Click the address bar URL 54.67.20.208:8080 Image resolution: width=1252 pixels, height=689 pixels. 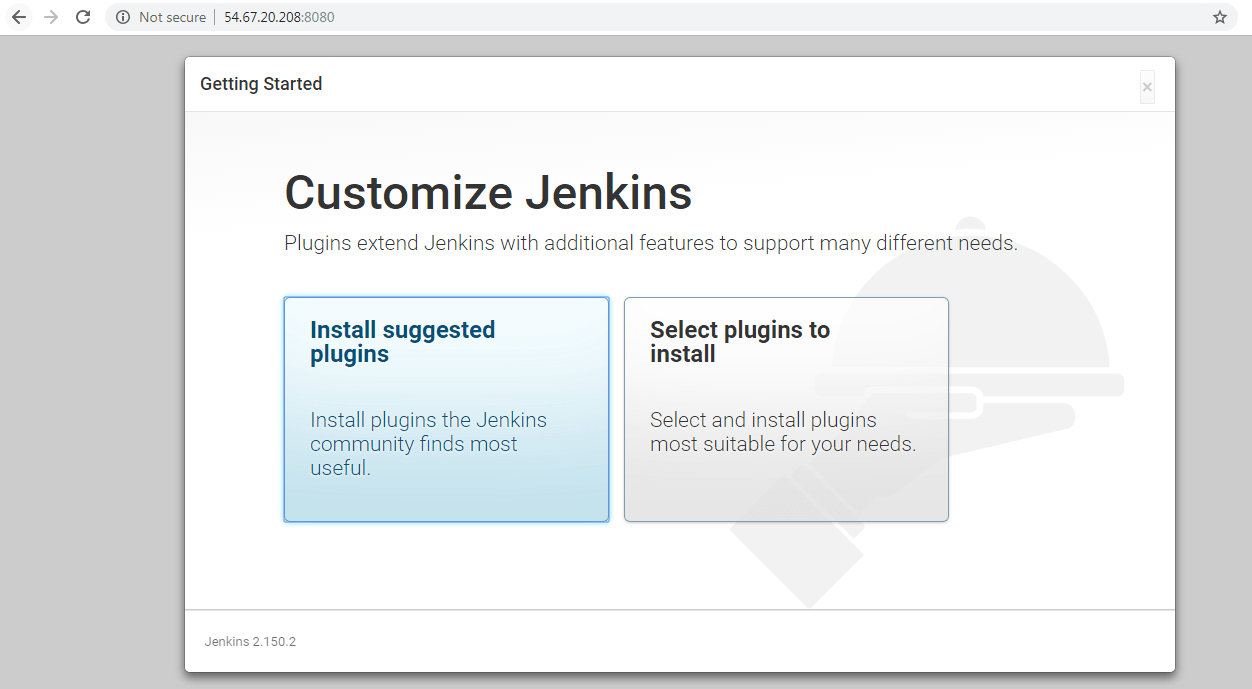point(279,17)
